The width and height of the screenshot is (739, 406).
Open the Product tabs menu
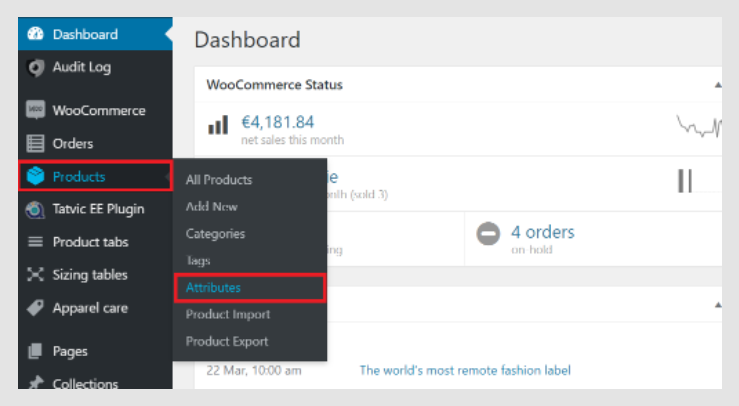tap(95, 242)
